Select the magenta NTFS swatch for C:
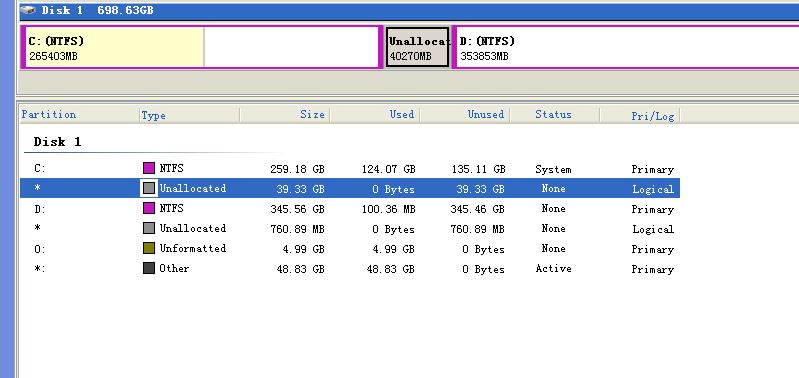The height and width of the screenshot is (378, 799). point(149,168)
